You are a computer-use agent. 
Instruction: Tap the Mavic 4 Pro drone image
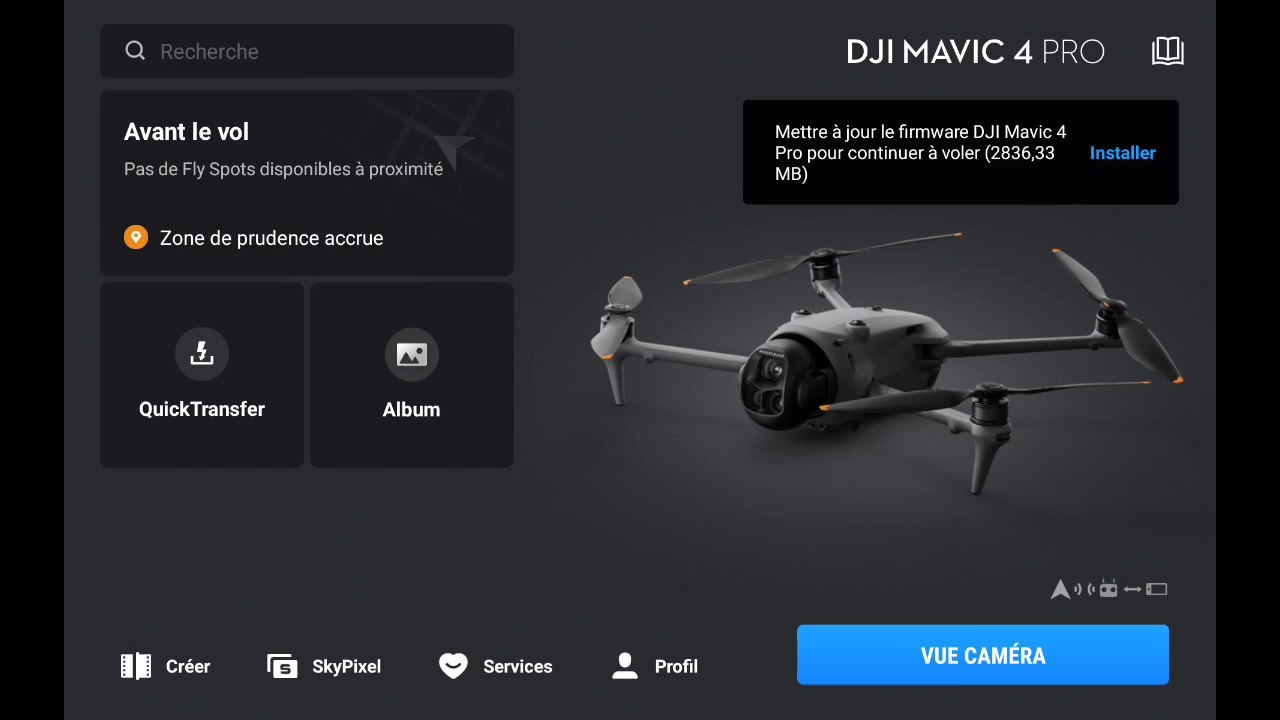[885, 360]
